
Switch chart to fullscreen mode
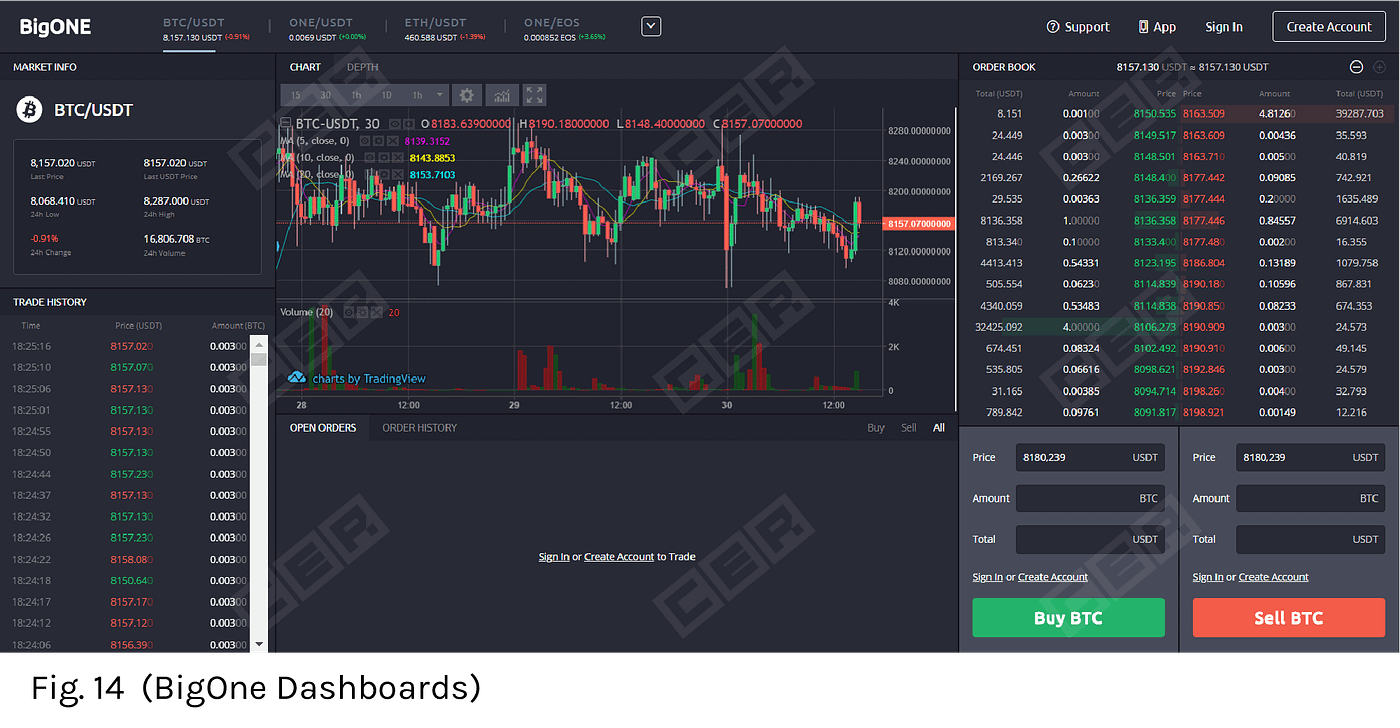(535, 95)
